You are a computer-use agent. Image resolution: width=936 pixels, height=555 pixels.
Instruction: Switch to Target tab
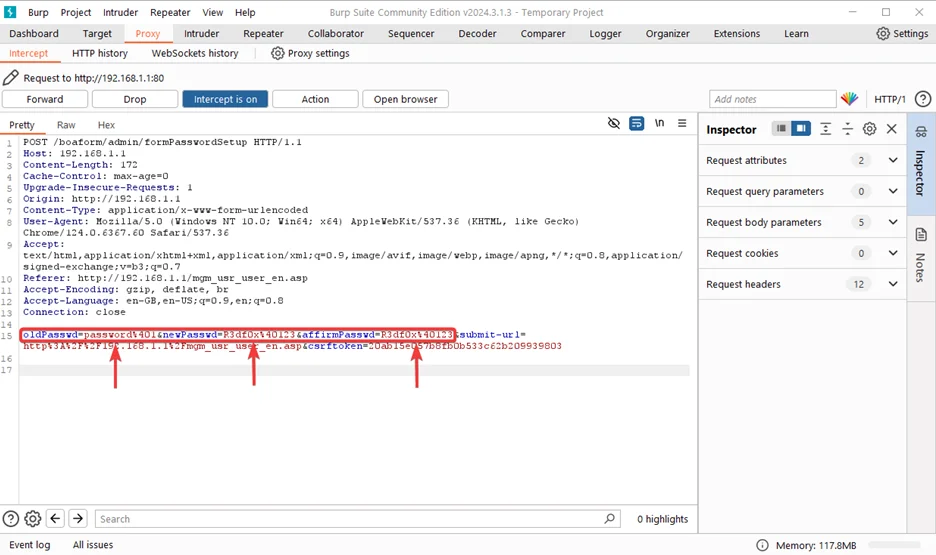coord(97,33)
